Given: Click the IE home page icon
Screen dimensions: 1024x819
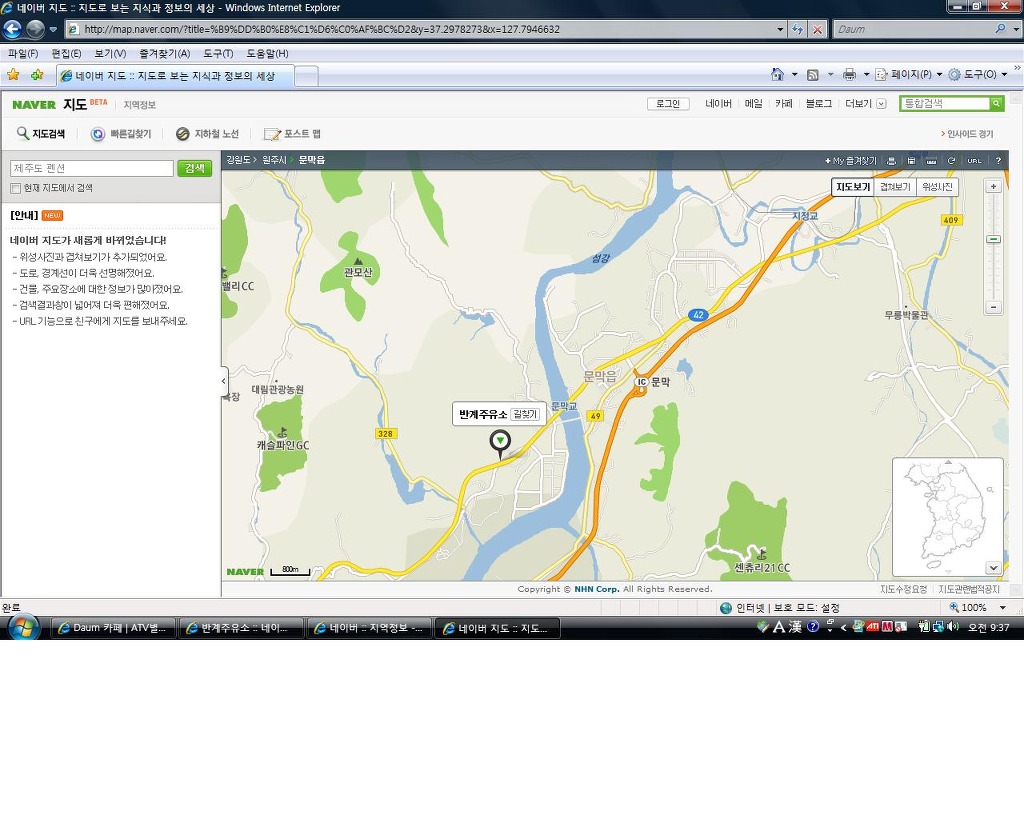Looking at the screenshot, I should tap(777, 74).
